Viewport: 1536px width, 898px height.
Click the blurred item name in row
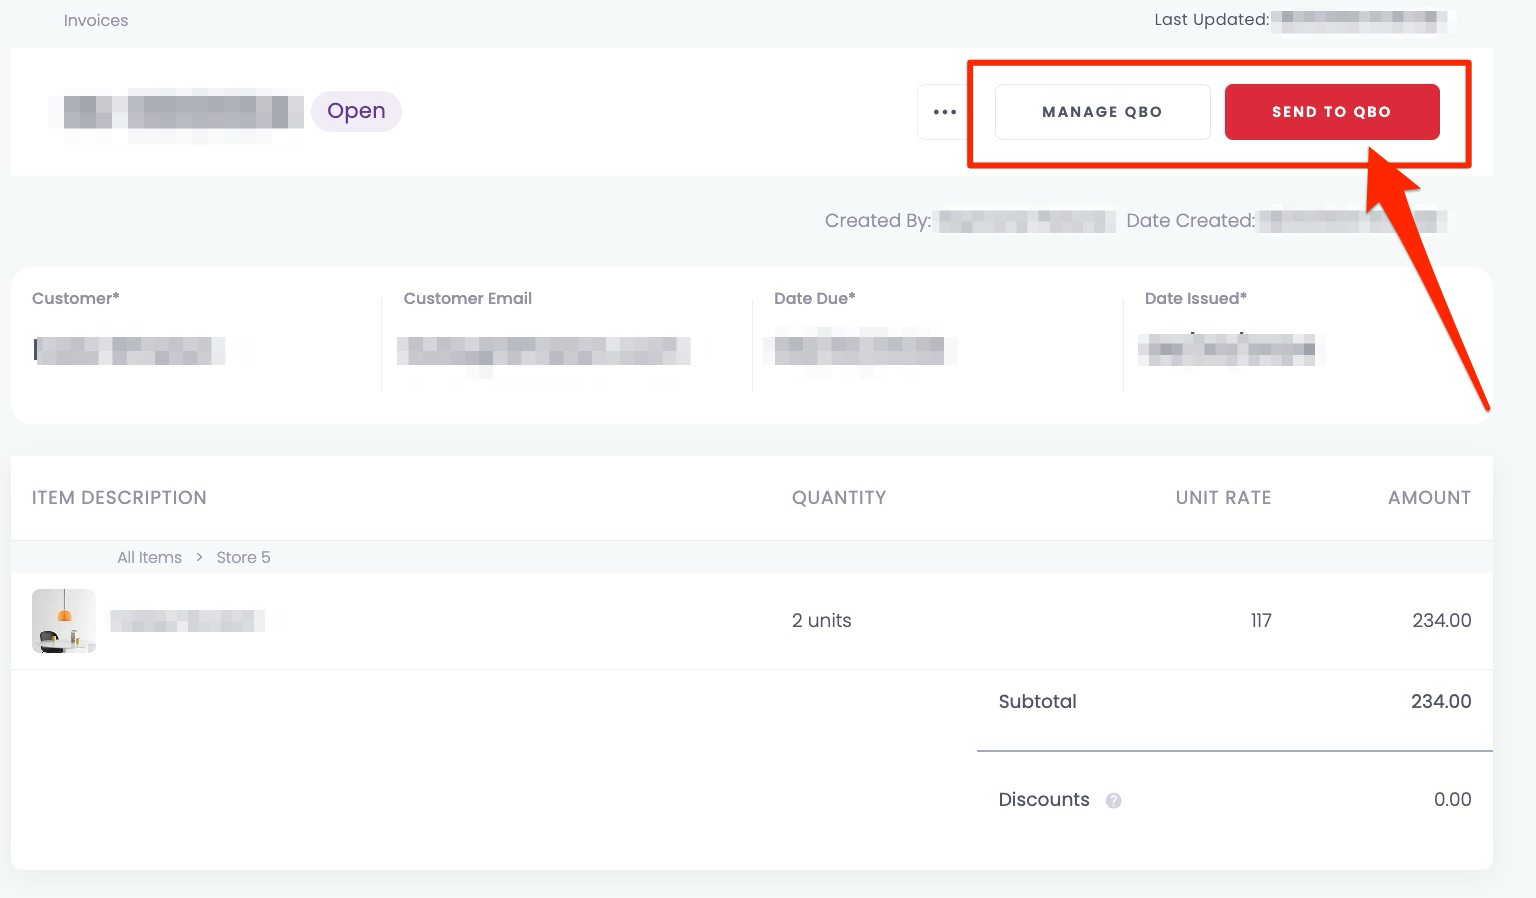(187, 621)
